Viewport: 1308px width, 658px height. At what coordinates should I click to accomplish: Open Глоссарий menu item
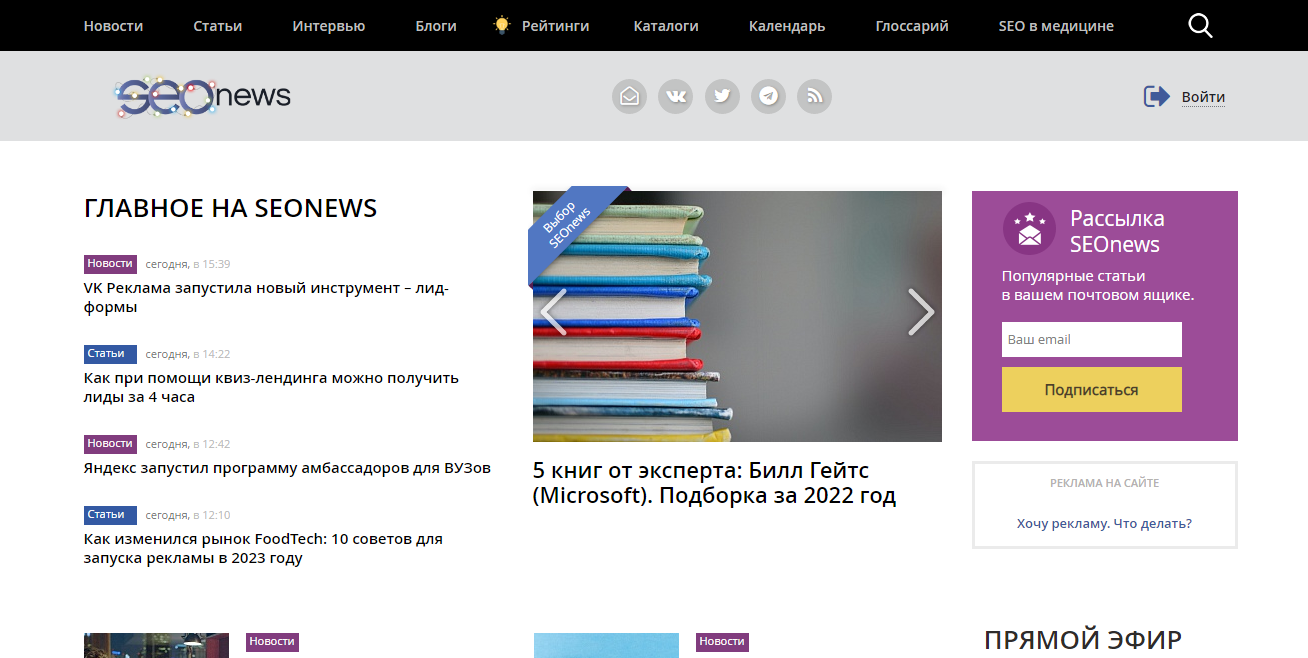pyautogui.click(x=912, y=26)
